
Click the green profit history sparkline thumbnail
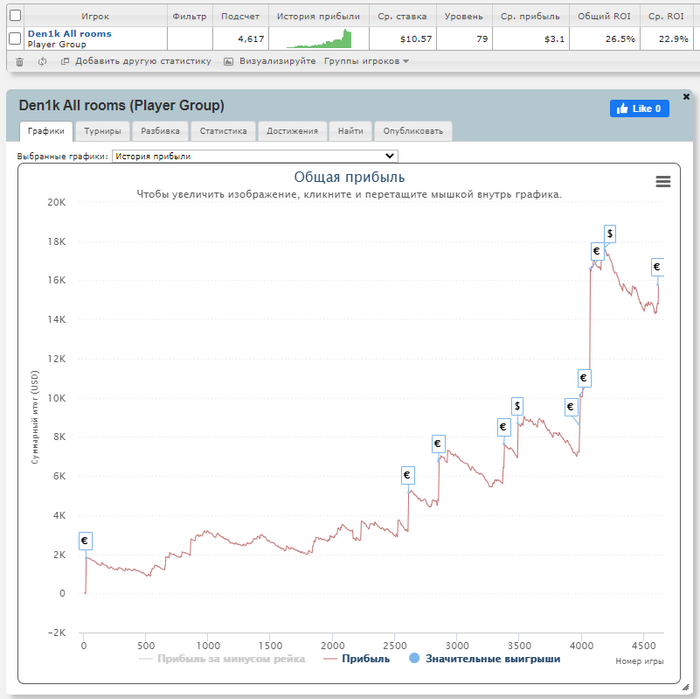319,39
